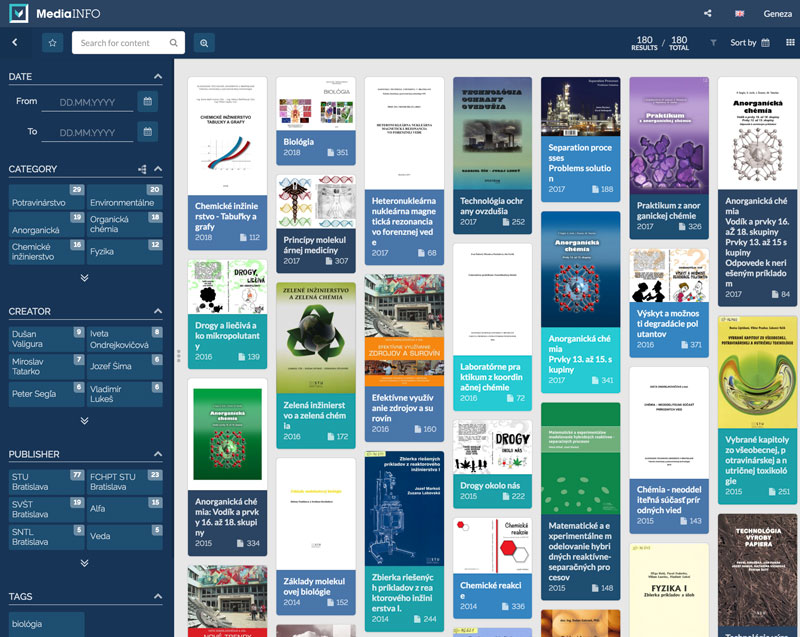Open Zelená inžinierstvo a zelená chémia card

316,366
